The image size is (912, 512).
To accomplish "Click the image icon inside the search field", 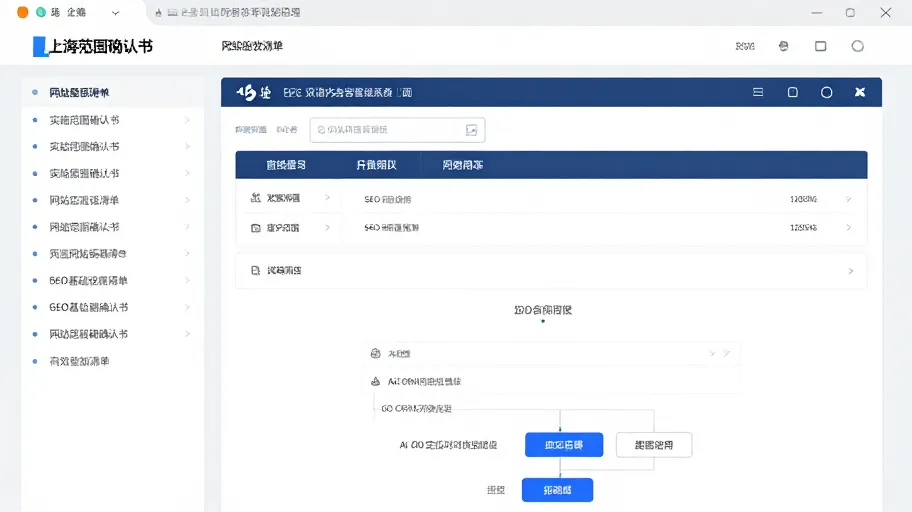I will (x=472, y=130).
